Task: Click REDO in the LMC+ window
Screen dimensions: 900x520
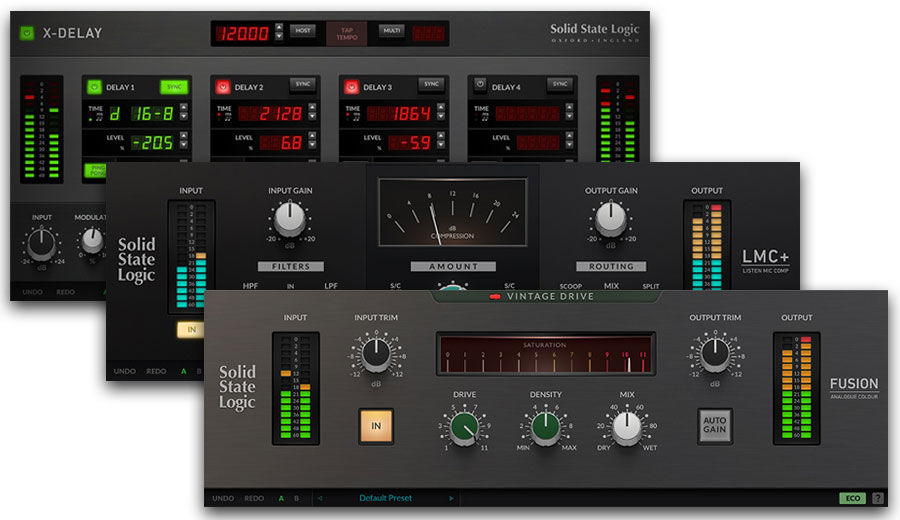Action: coord(156,371)
